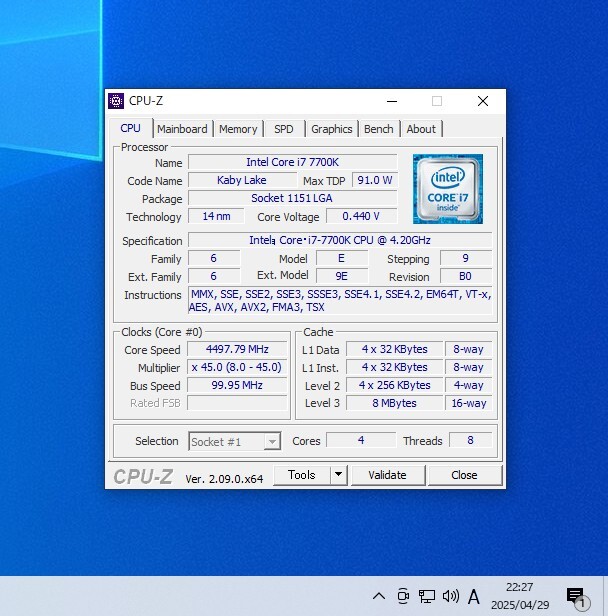Click the CPU-Z app icon in title bar

[x=116, y=101]
